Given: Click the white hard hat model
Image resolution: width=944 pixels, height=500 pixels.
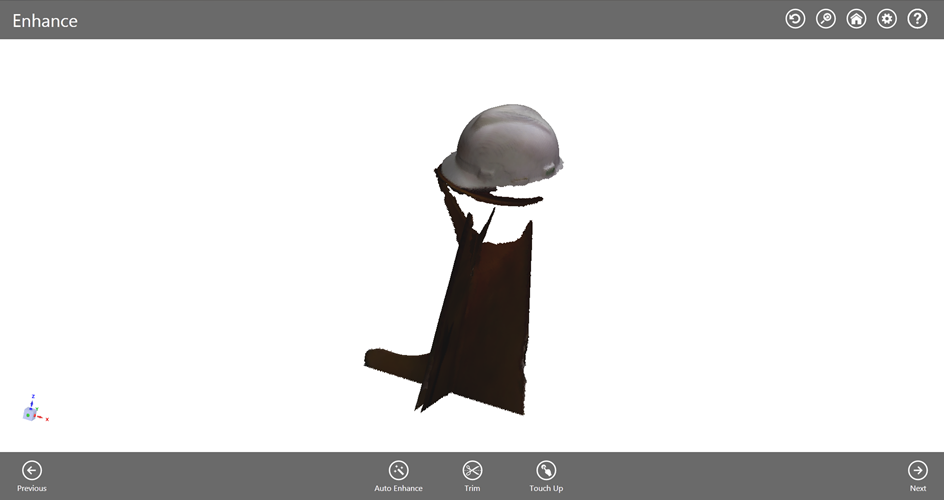Looking at the screenshot, I should point(503,146).
